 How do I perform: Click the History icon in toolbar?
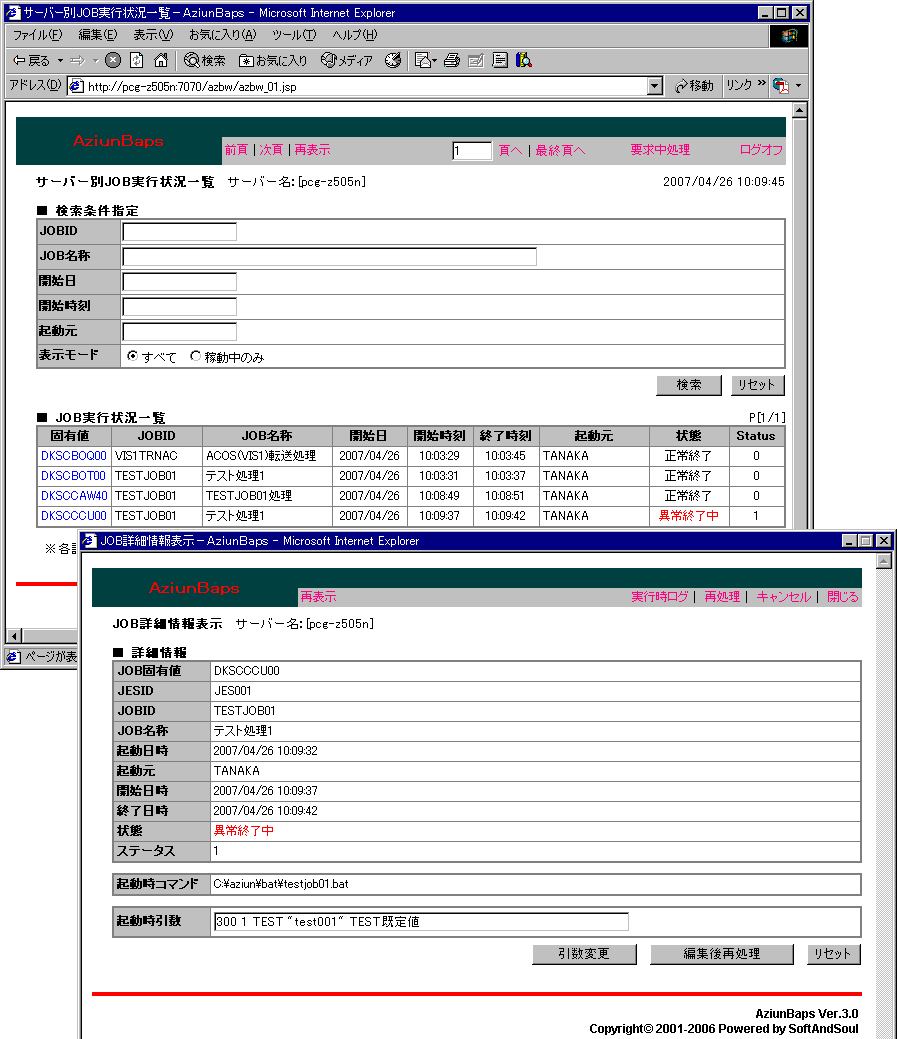point(393,60)
